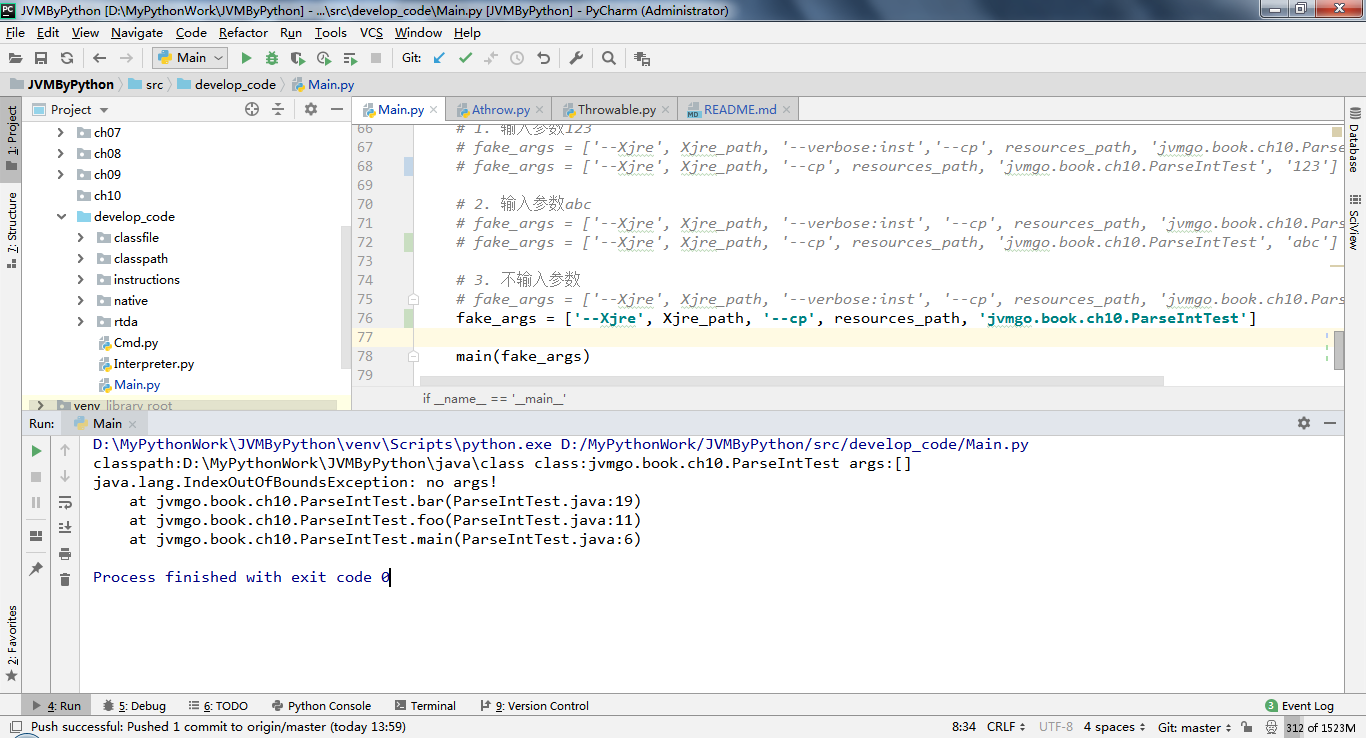Image resolution: width=1366 pixels, height=738 pixels.
Task: Expand the ch09 folder
Action: [60, 174]
